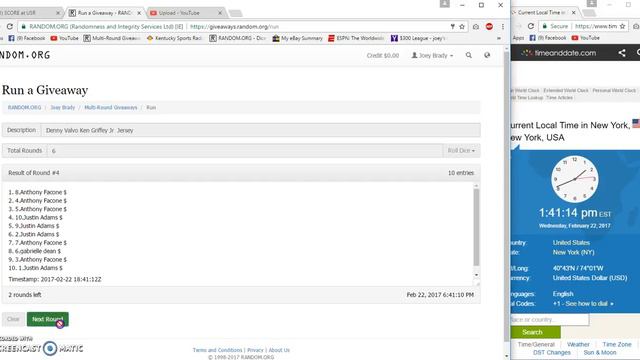Image resolution: width=640 pixels, height=360 pixels.
Task: Reload the RANDOM.ORG giveaway page
Action: 9,27
